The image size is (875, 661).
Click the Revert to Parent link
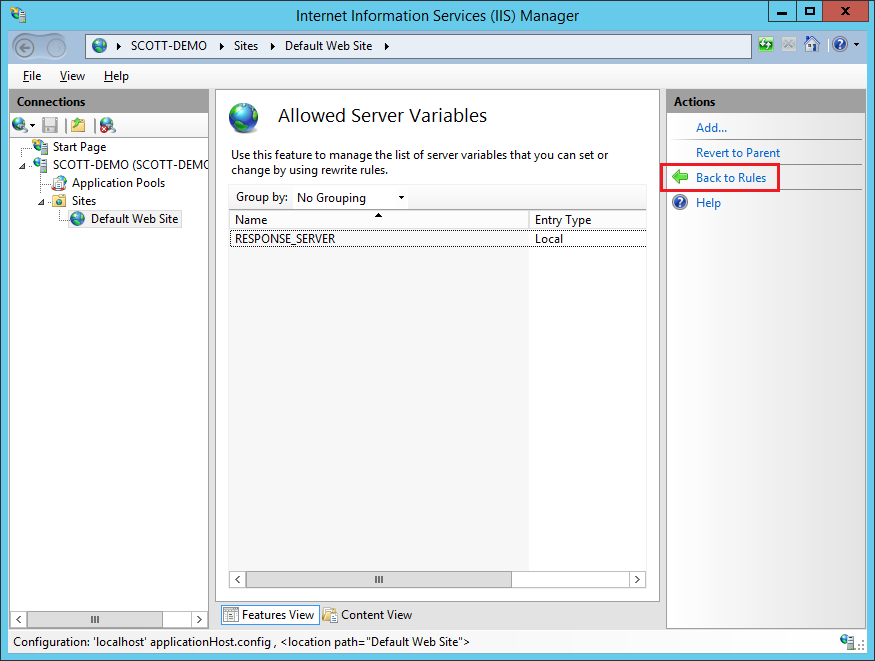737,153
